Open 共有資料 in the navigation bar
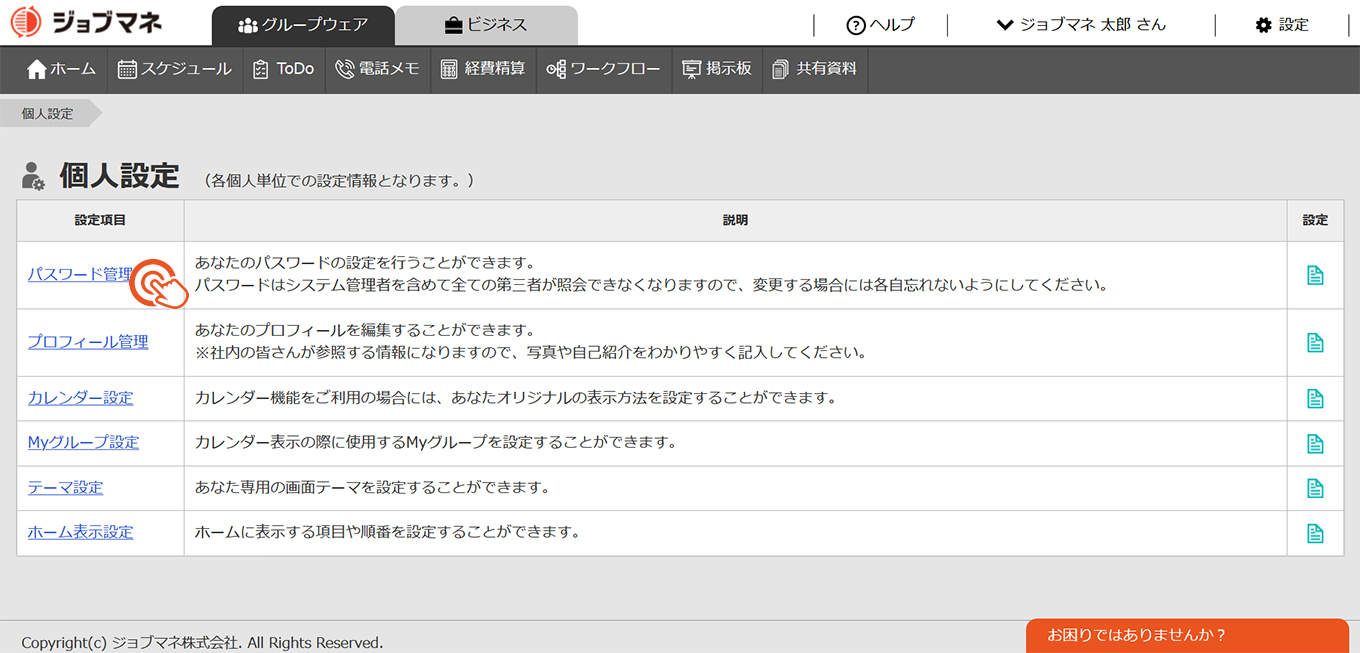1360x653 pixels. tap(815, 69)
